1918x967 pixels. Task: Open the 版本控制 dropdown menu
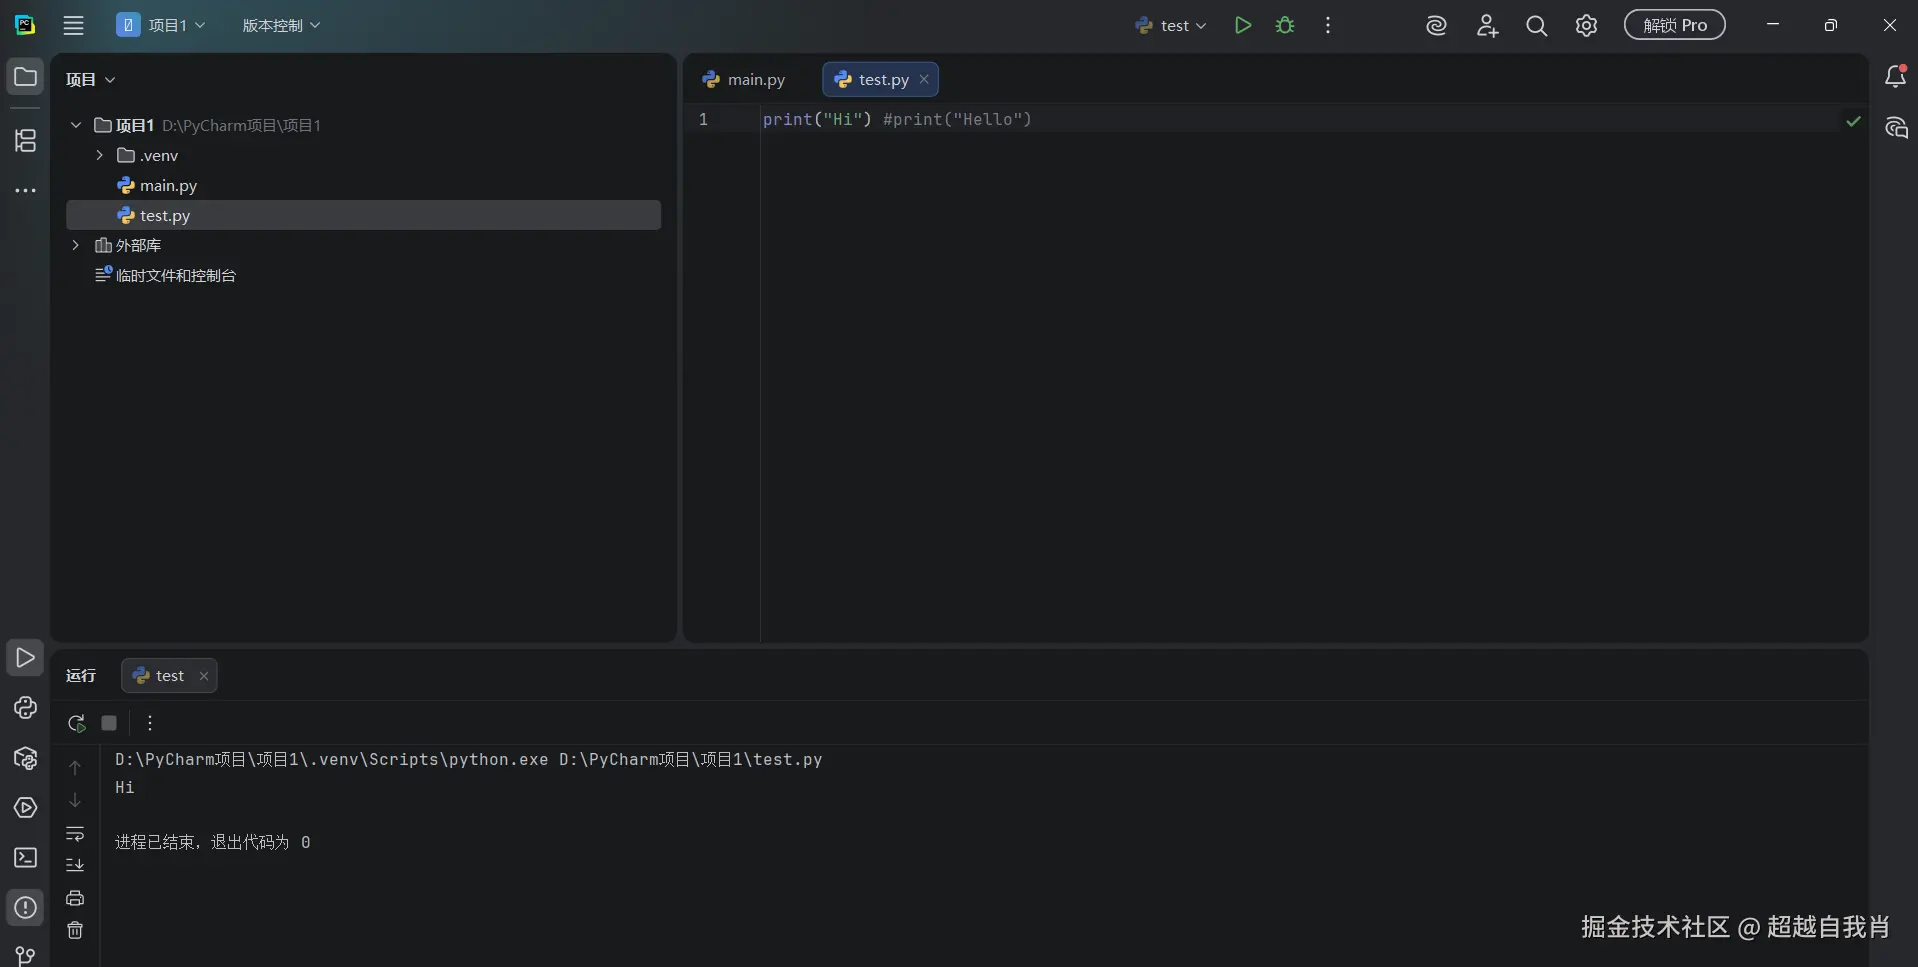[281, 26]
